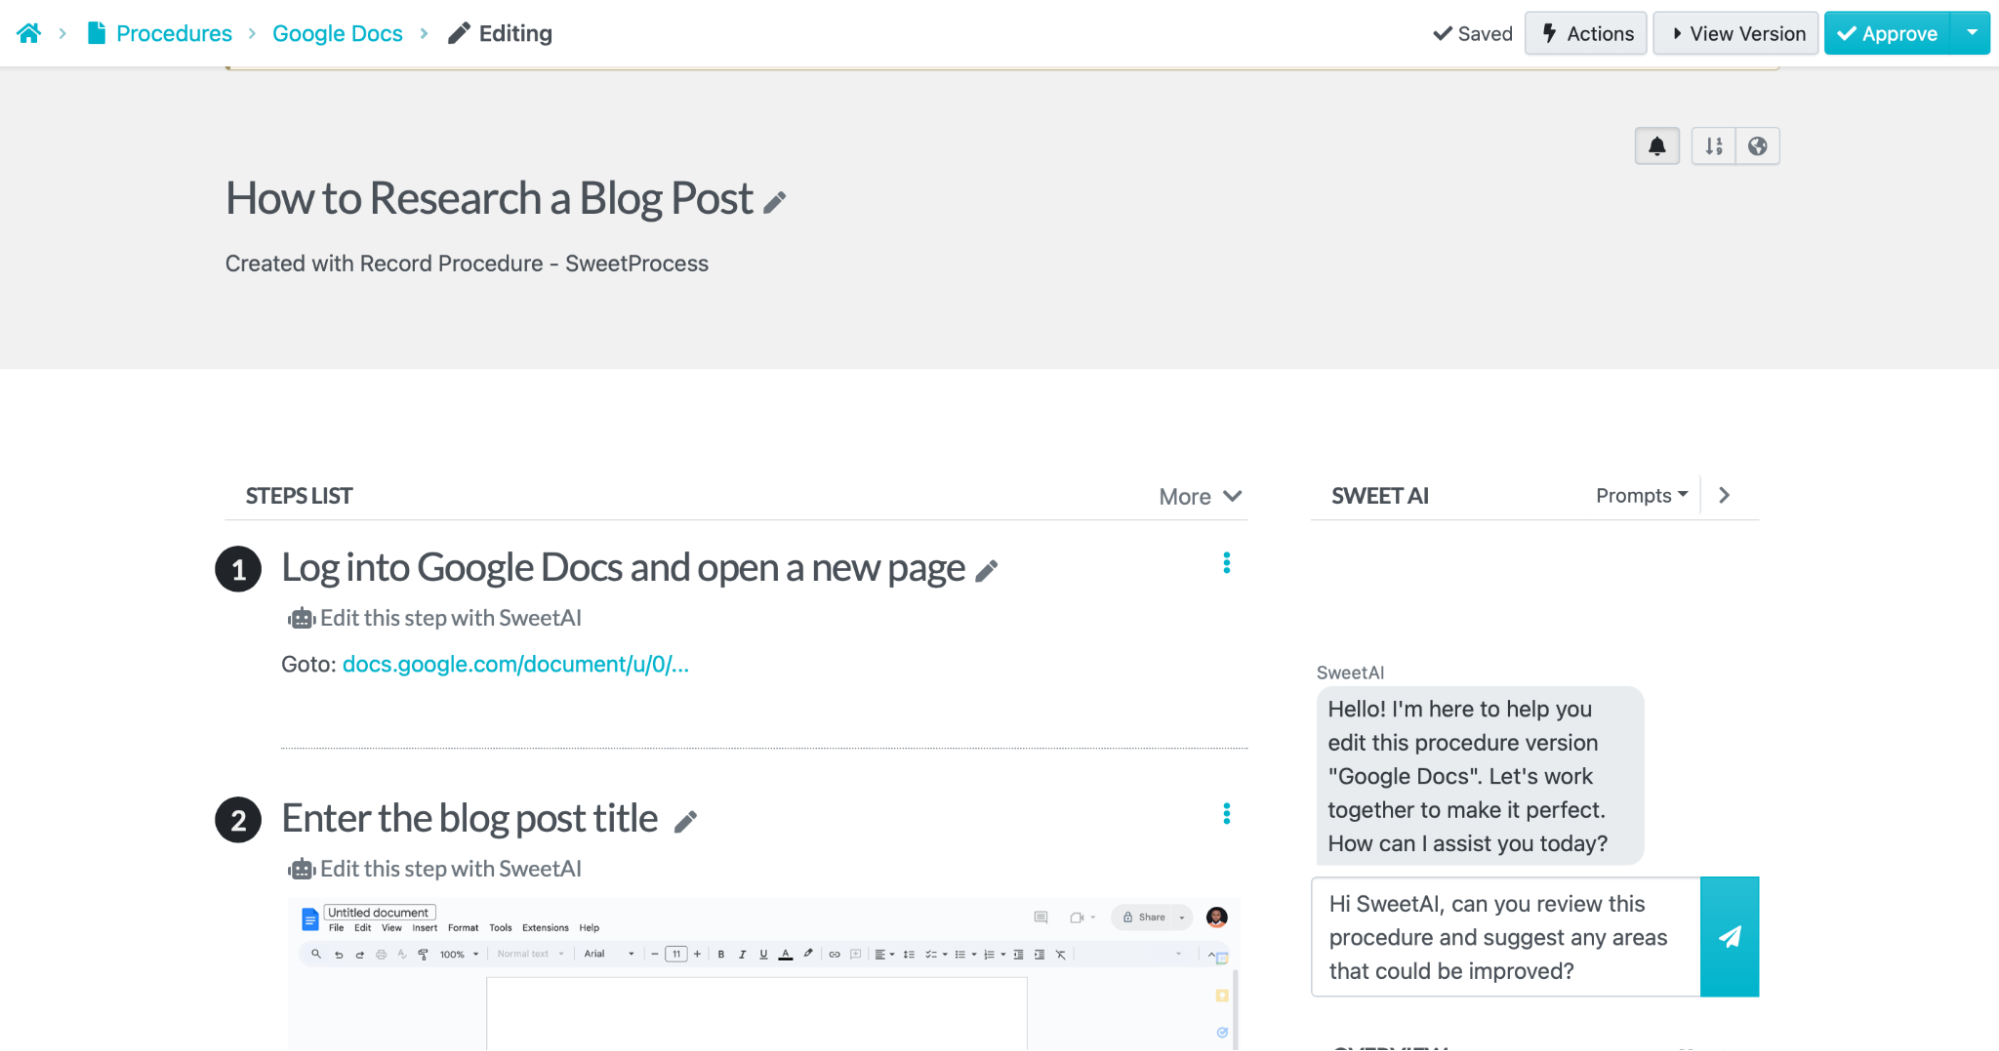Edit step 1 title with pencil icon
The image size is (1999, 1051).
click(x=987, y=571)
